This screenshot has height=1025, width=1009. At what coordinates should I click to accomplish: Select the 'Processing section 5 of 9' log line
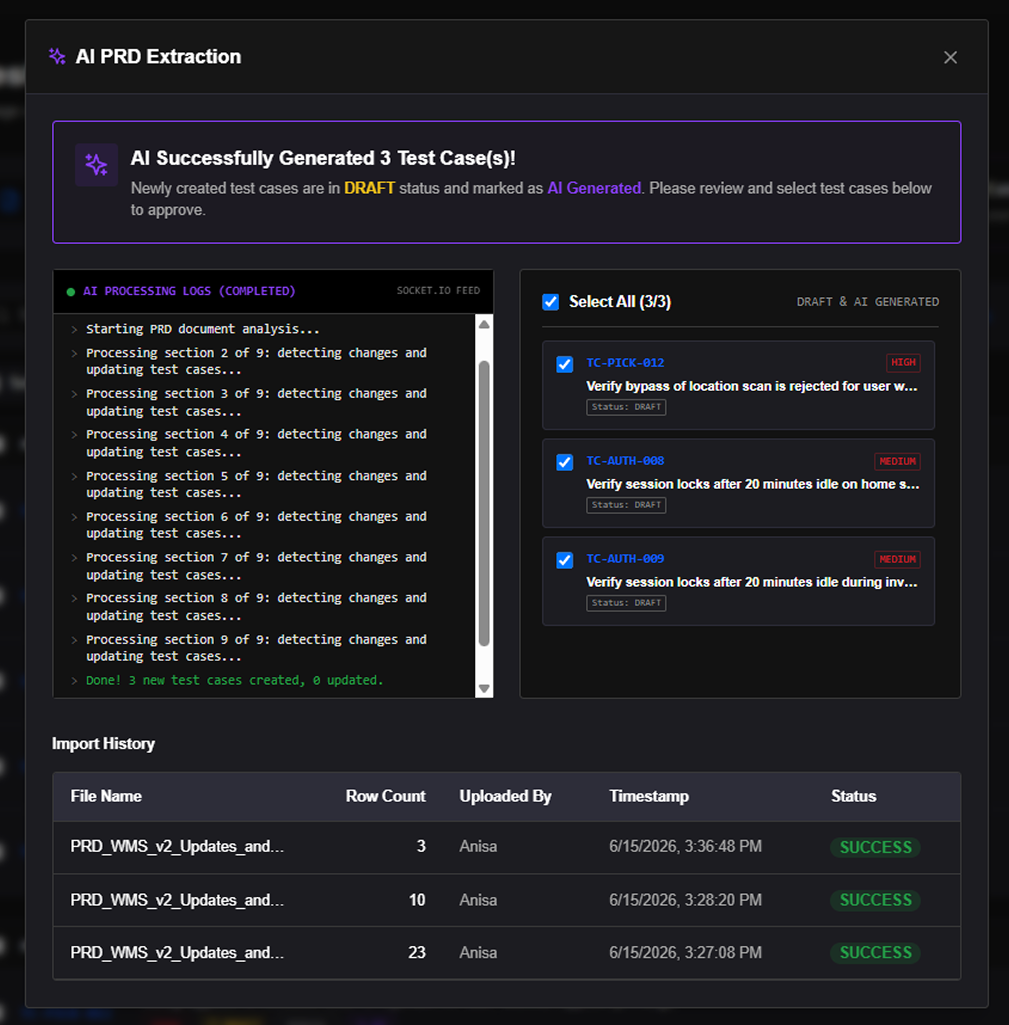coord(256,484)
